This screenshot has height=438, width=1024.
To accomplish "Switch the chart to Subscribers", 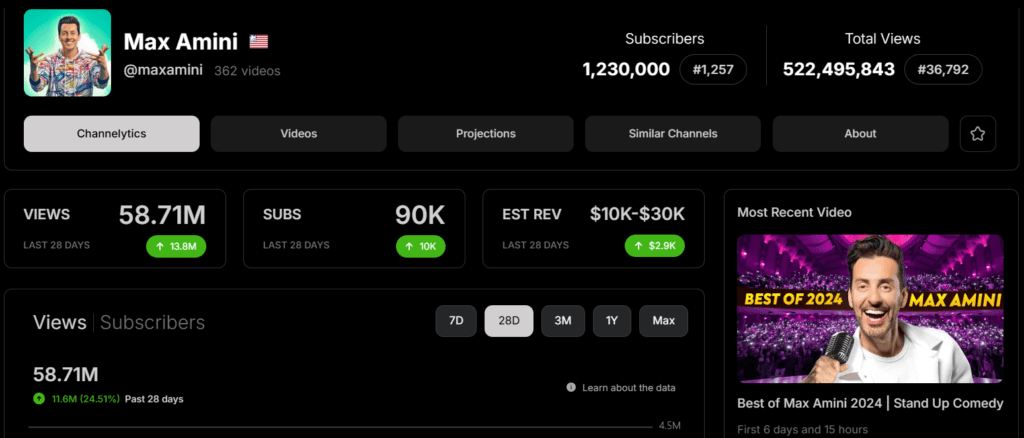I will pos(152,322).
